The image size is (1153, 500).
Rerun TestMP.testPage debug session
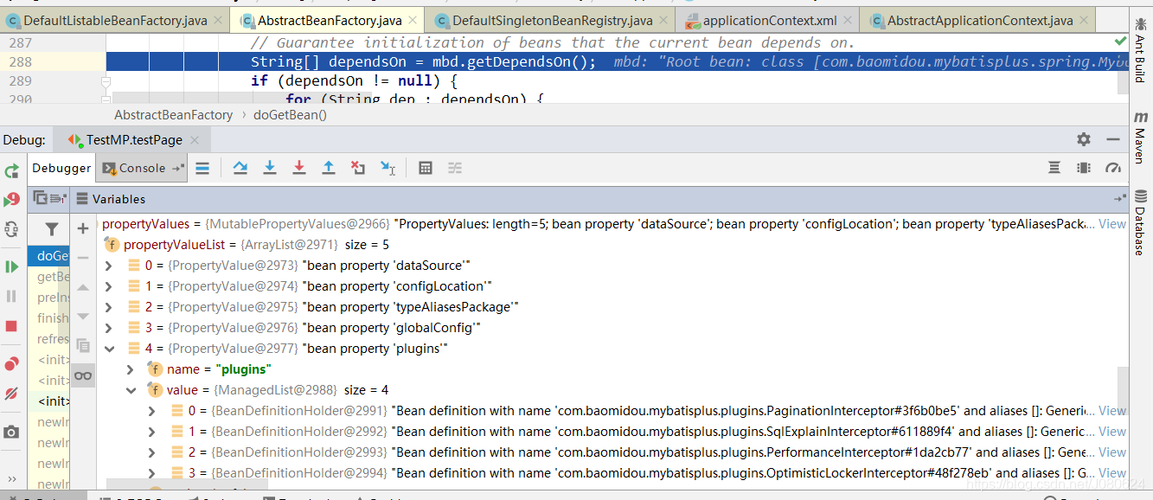pyautogui.click(x=11, y=171)
